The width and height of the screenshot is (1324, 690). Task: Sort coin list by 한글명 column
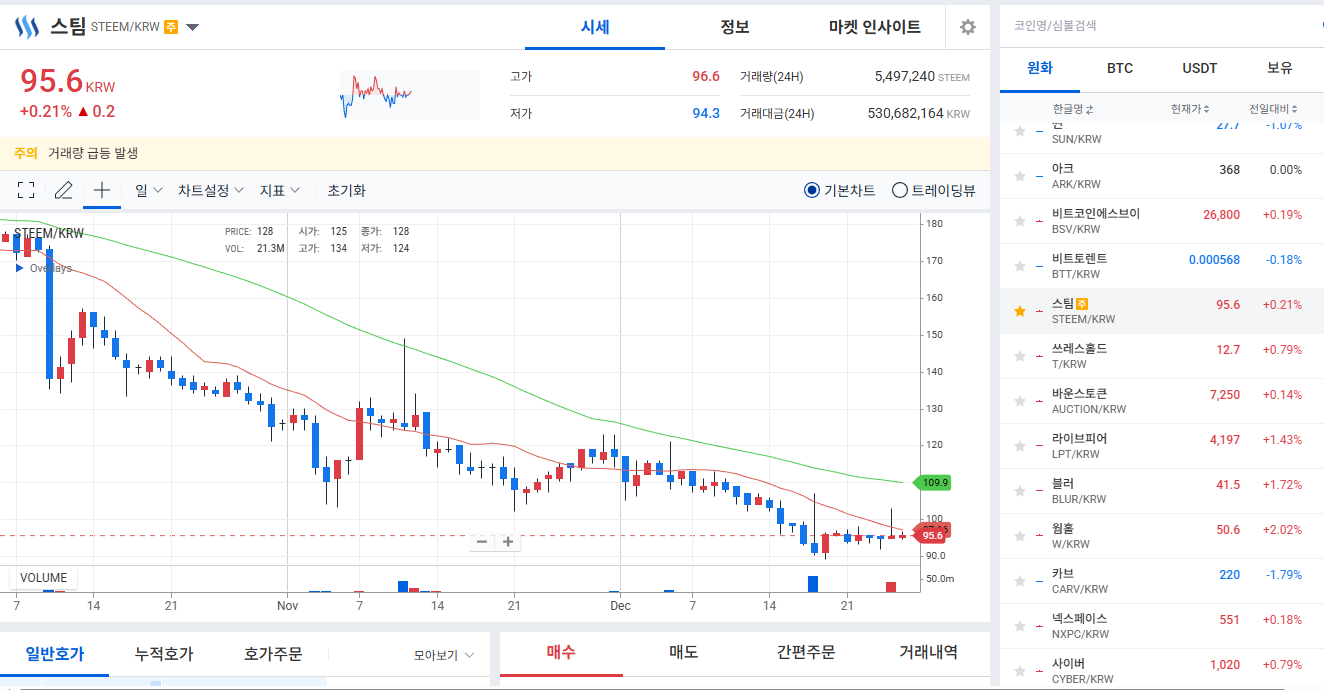pyautogui.click(x=1073, y=108)
